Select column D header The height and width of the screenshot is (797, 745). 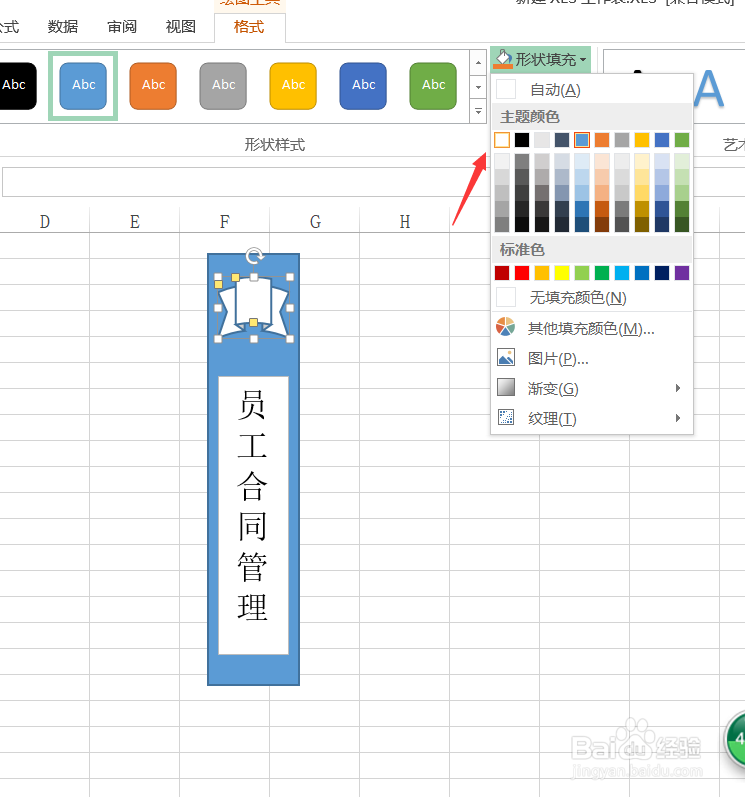(x=45, y=222)
